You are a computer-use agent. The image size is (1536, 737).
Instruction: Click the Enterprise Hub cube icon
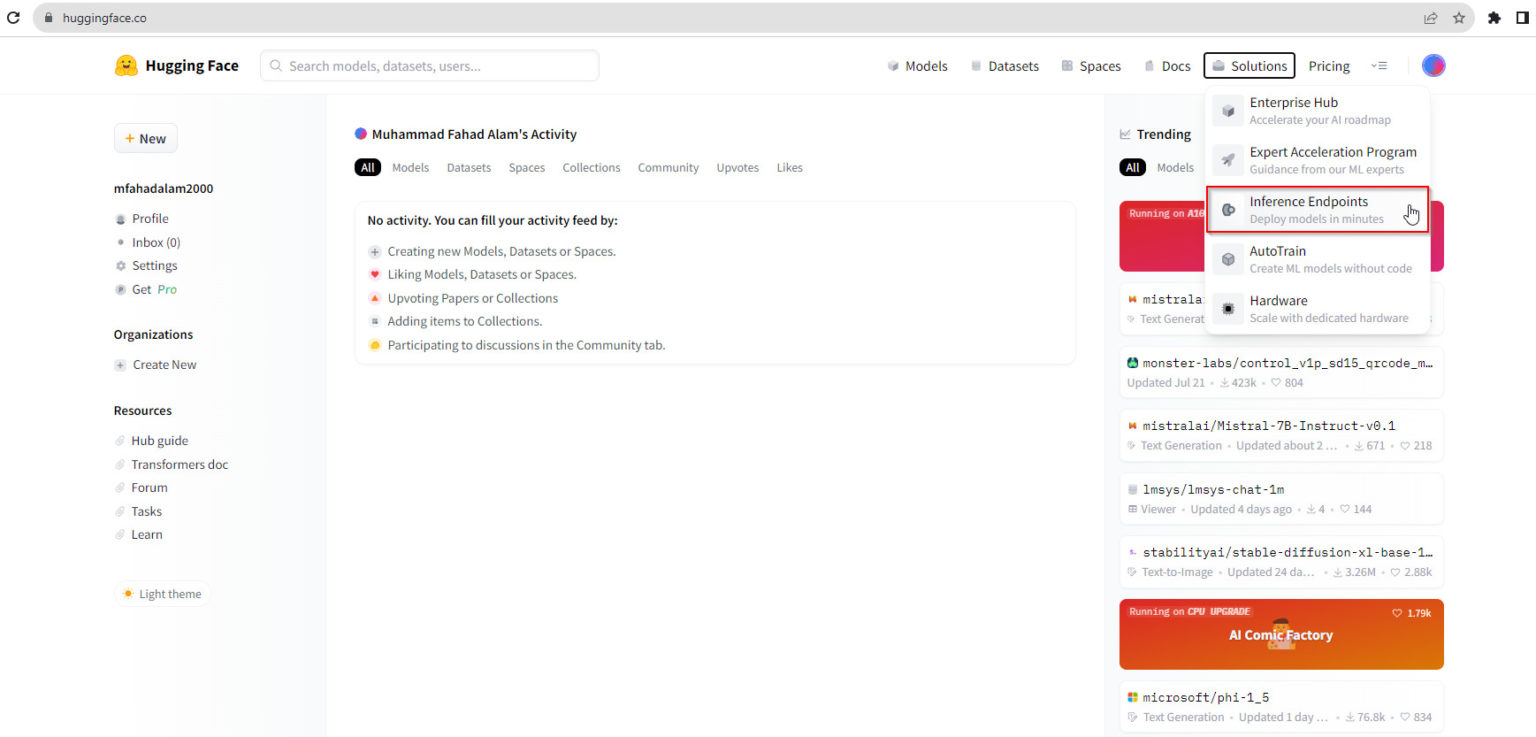pos(1228,111)
